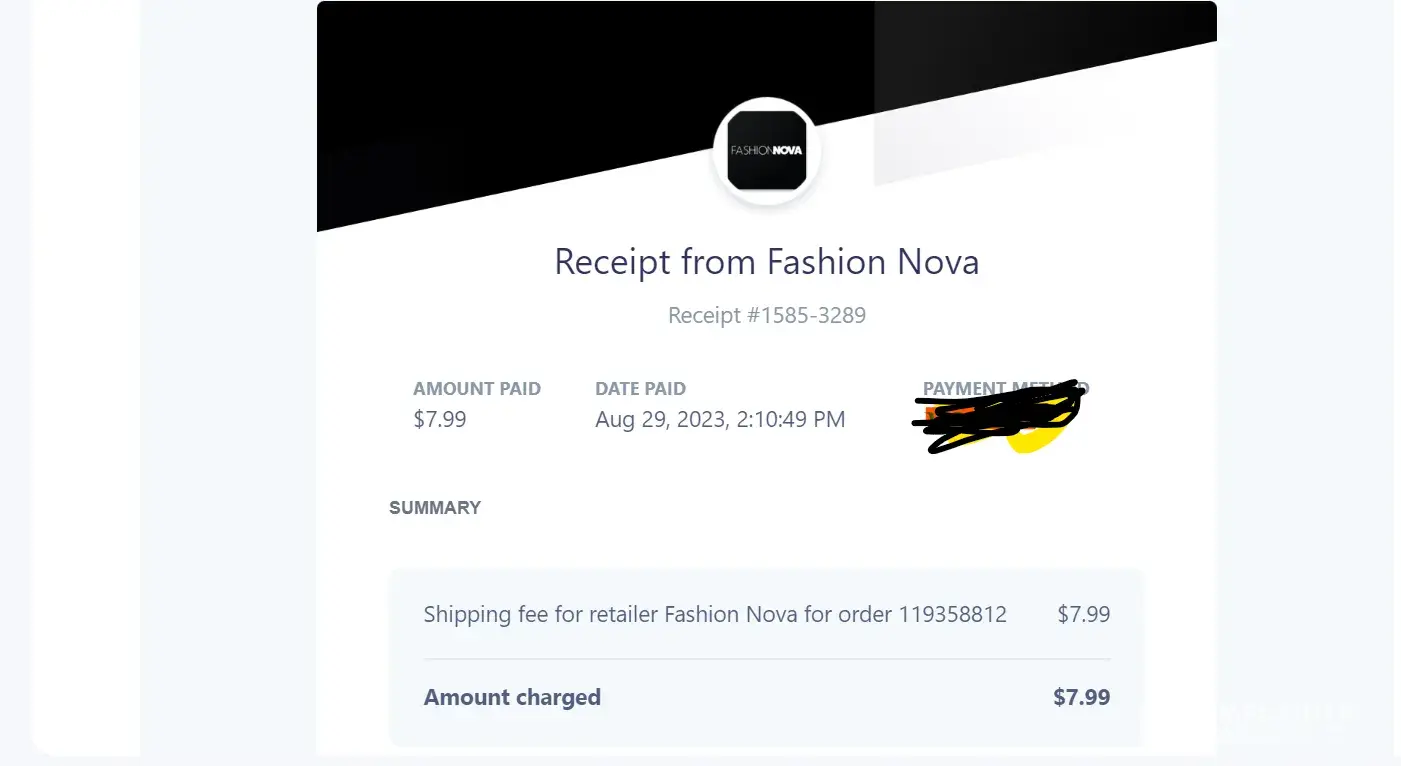The width and height of the screenshot is (1401, 766).
Task: Click the time 2:10:49 PM
Action: pos(790,420)
